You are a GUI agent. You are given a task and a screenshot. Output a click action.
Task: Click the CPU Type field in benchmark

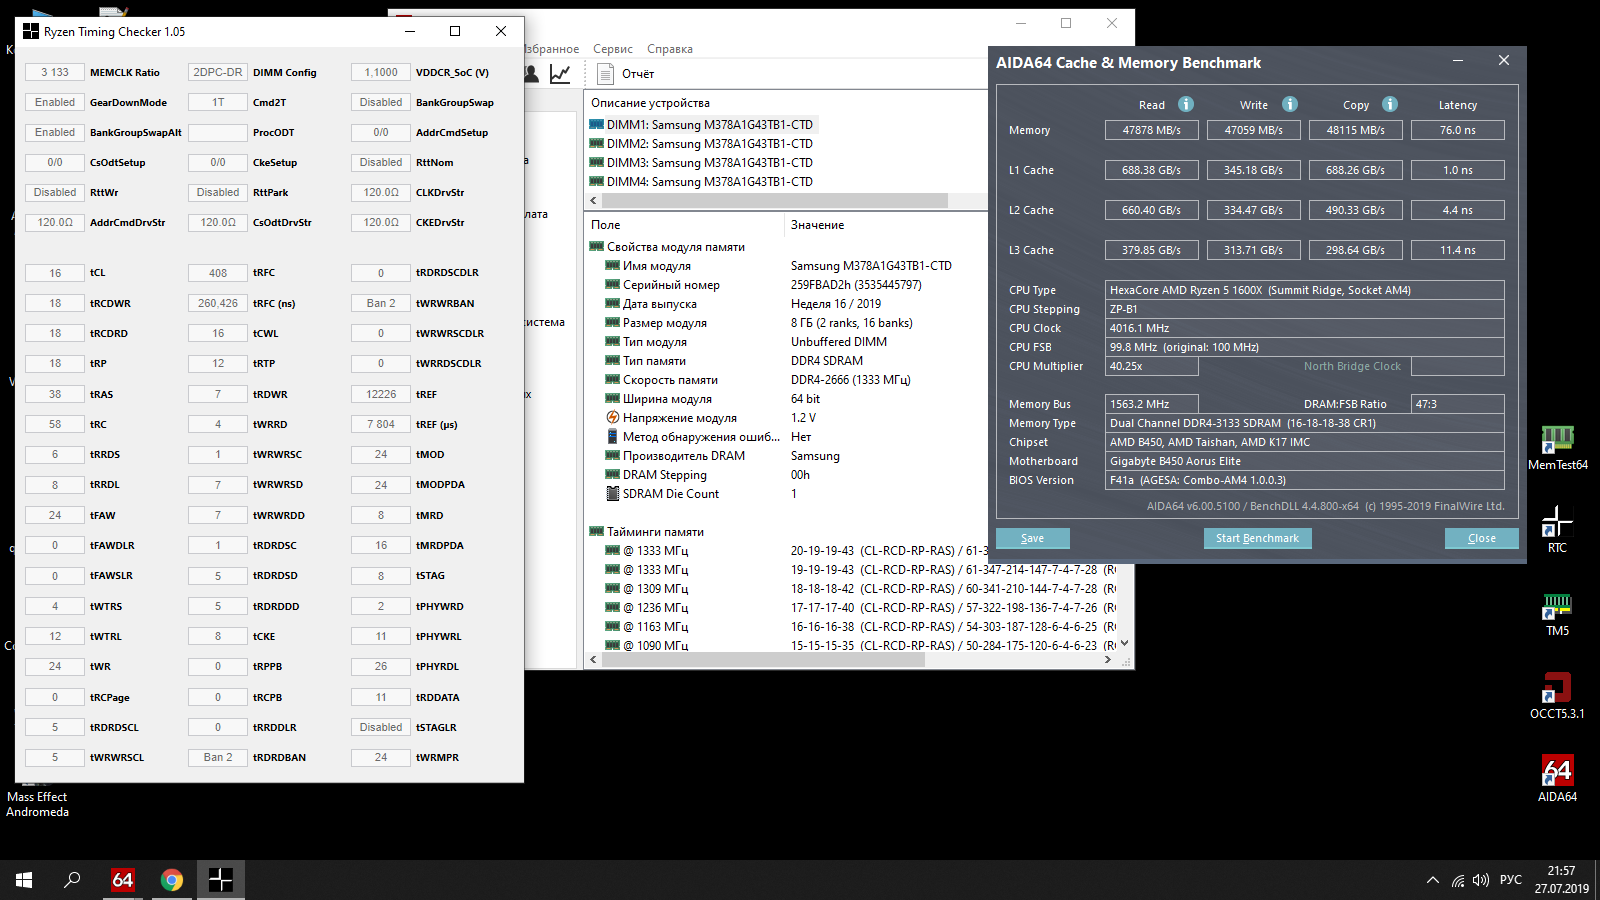(x=1305, y=290)
